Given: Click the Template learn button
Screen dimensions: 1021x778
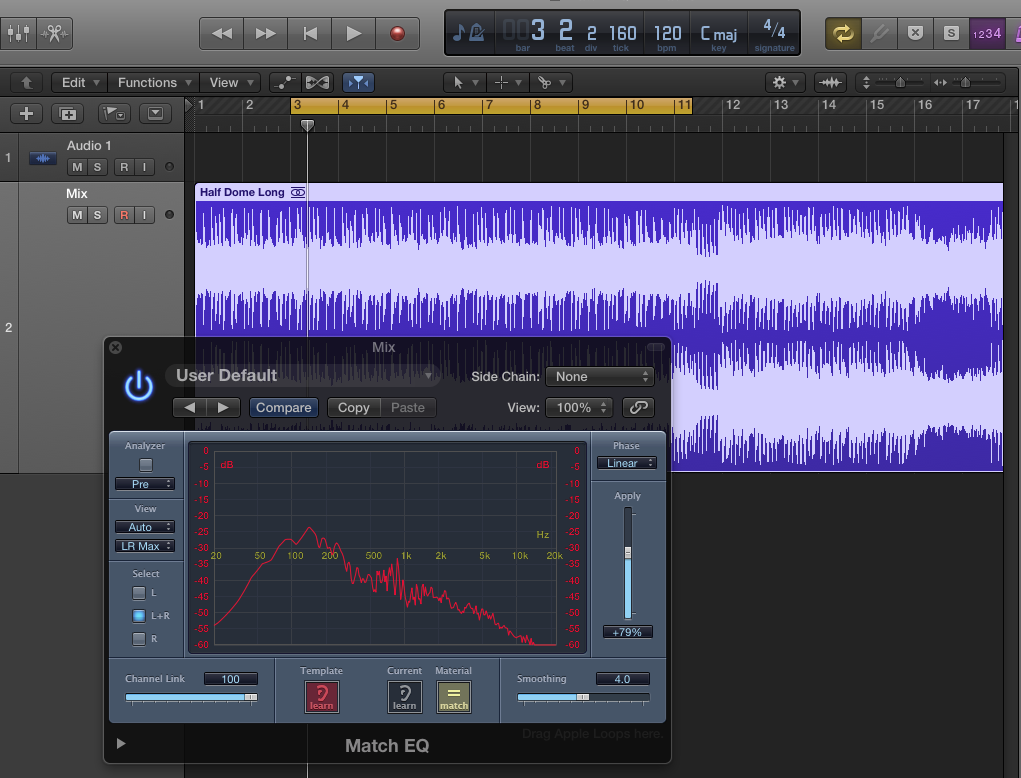Looking at the screenshot, I should click(x=322, y=697).
